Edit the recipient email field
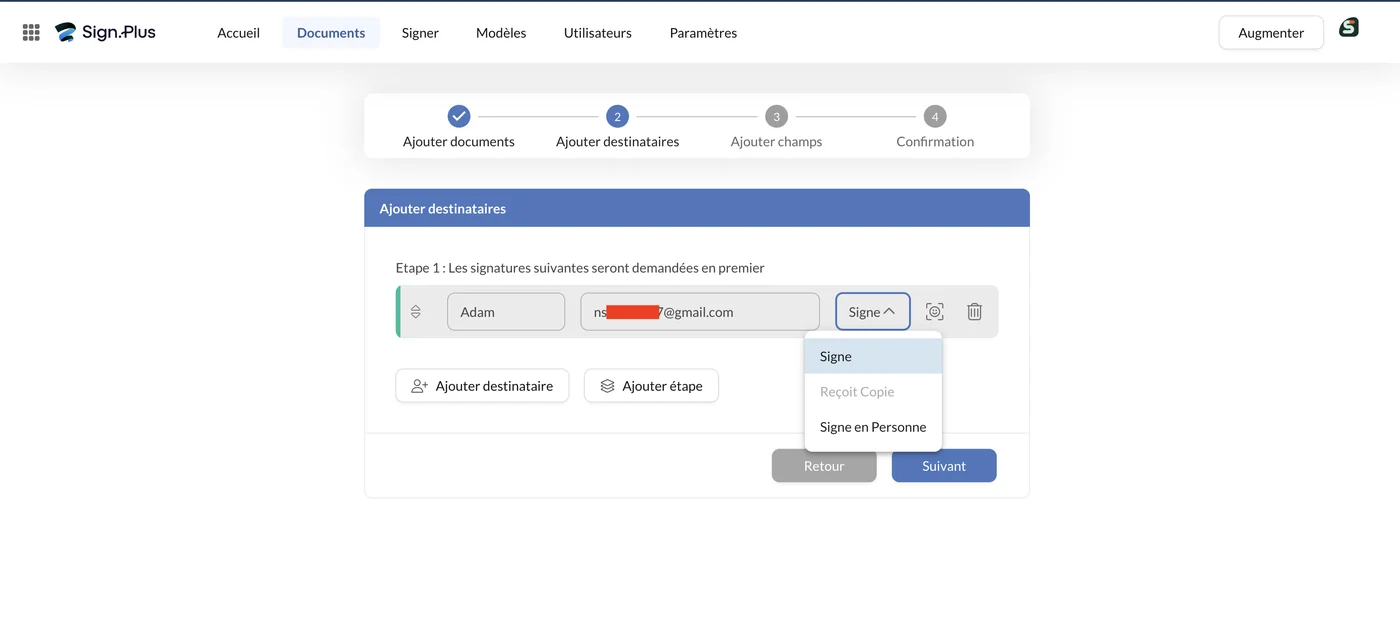 700,312
